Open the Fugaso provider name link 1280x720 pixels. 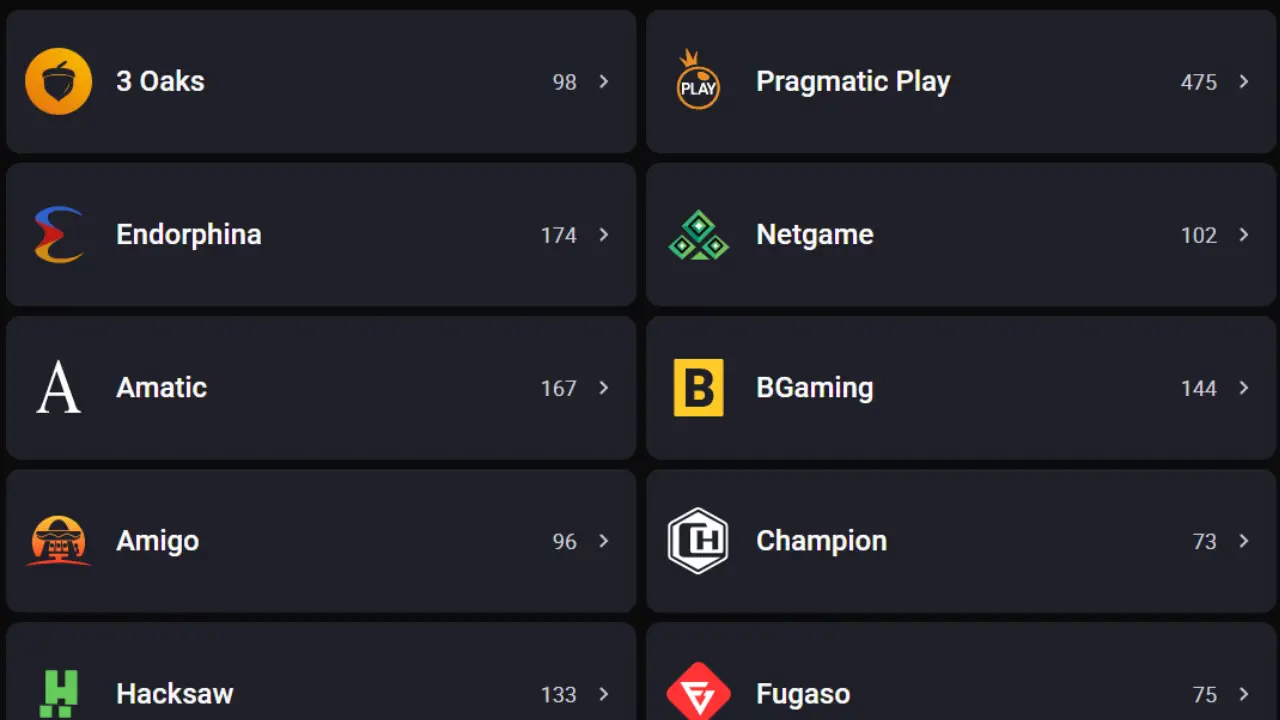coord(803,694)
